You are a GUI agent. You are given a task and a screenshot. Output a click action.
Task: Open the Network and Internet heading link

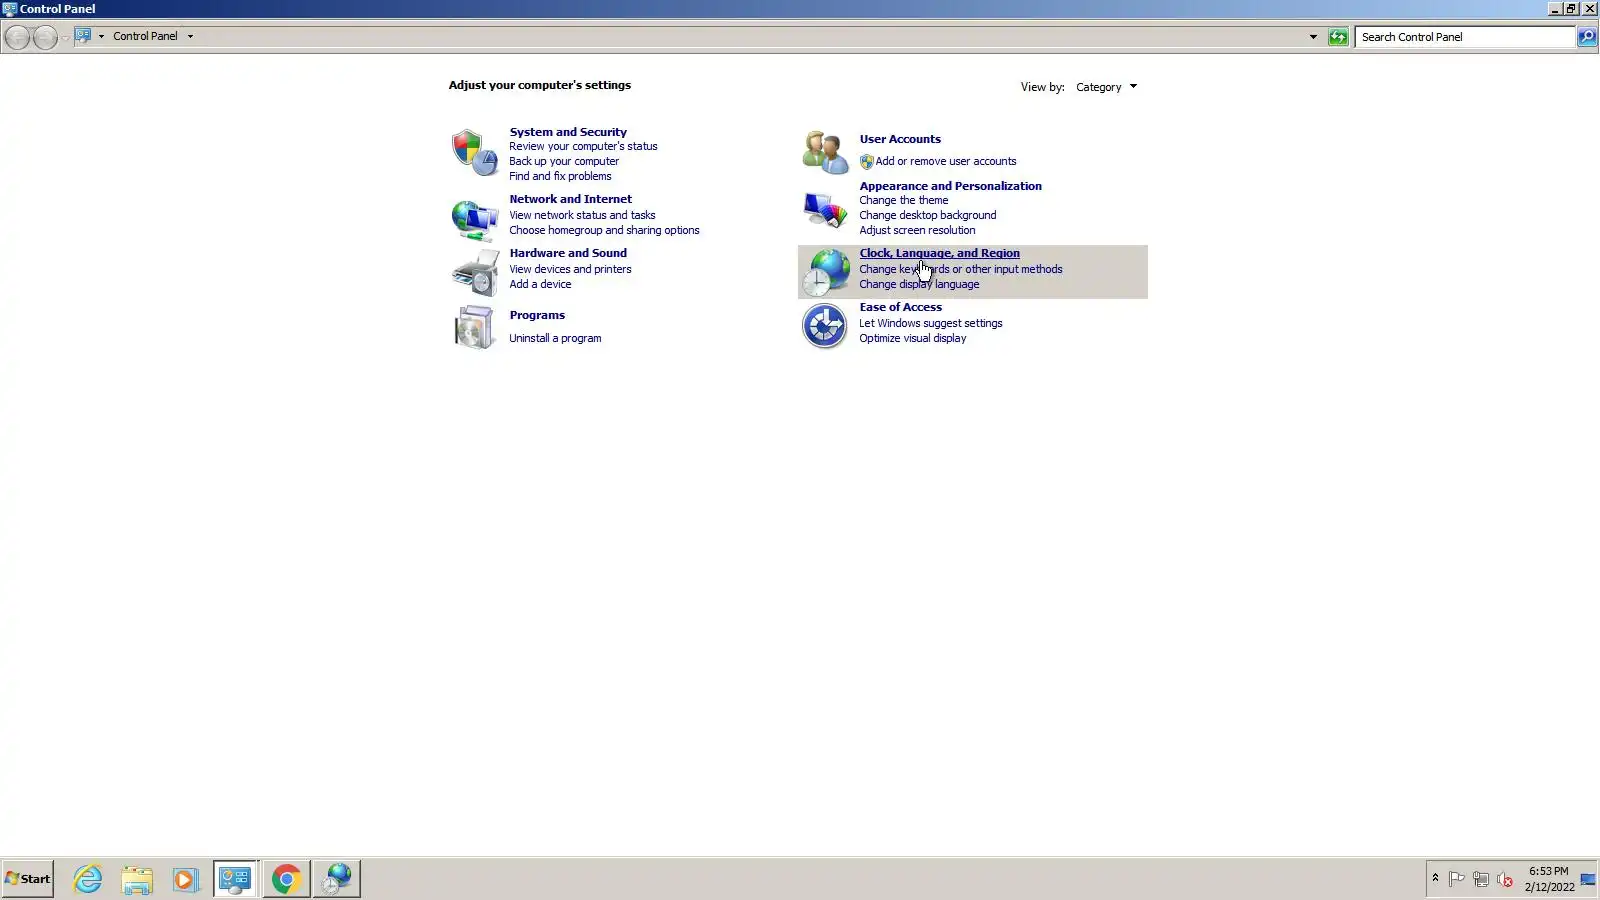click(570, 199)
